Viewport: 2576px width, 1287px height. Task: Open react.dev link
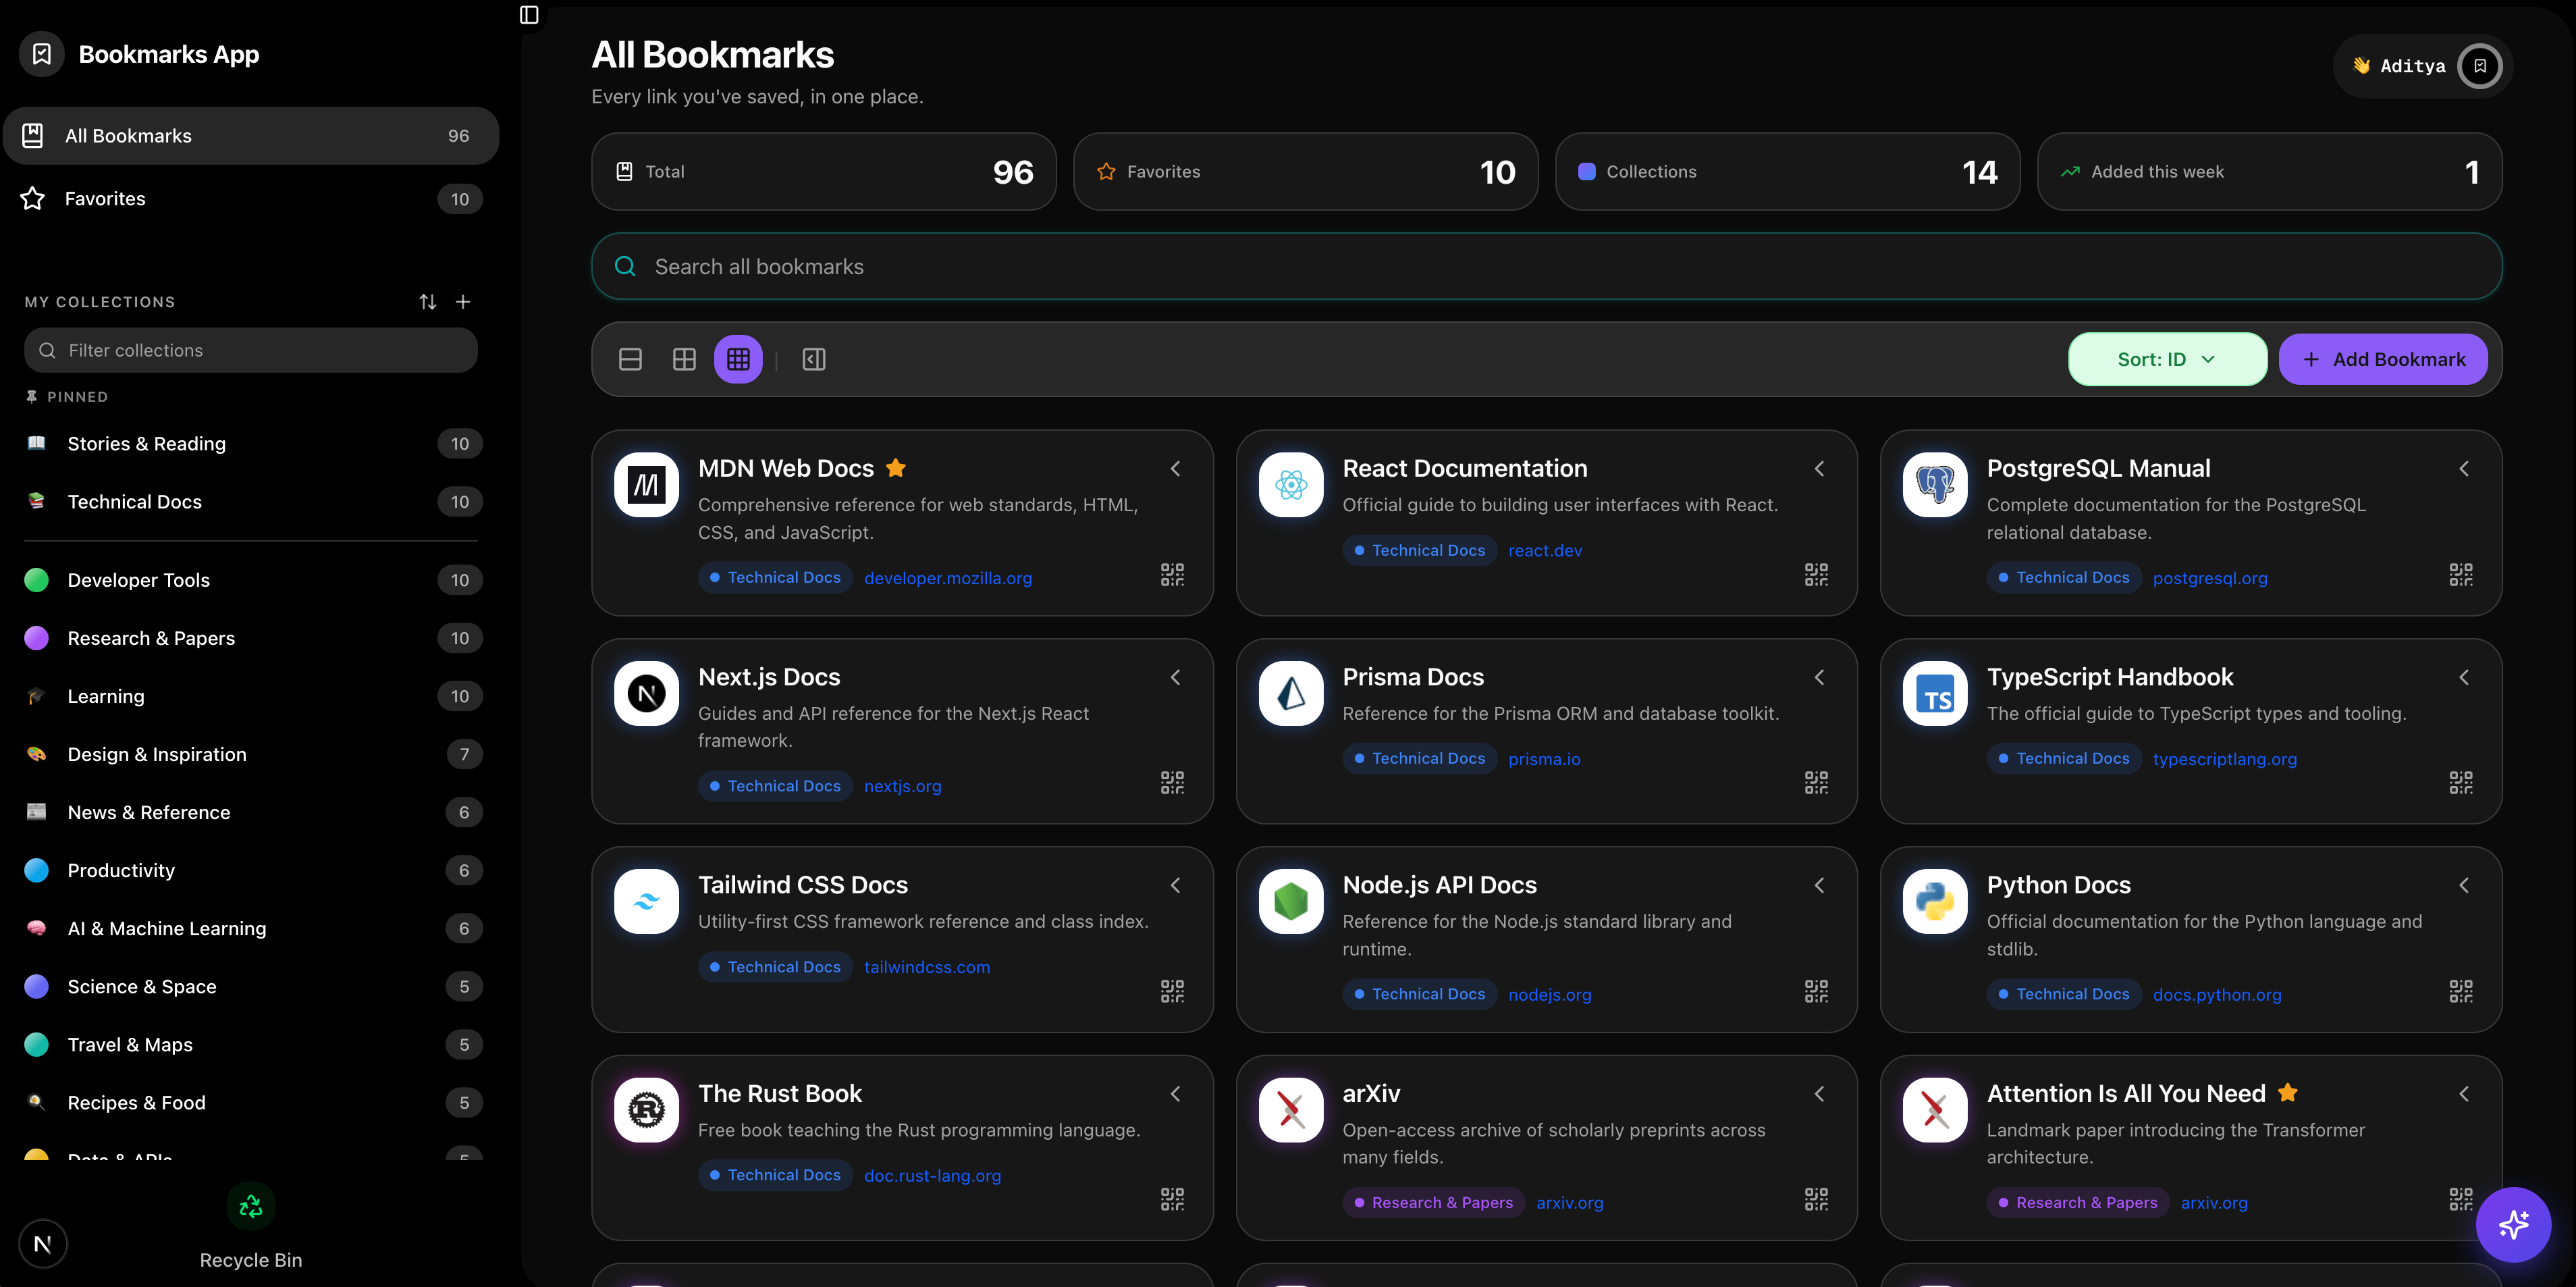1545,550
